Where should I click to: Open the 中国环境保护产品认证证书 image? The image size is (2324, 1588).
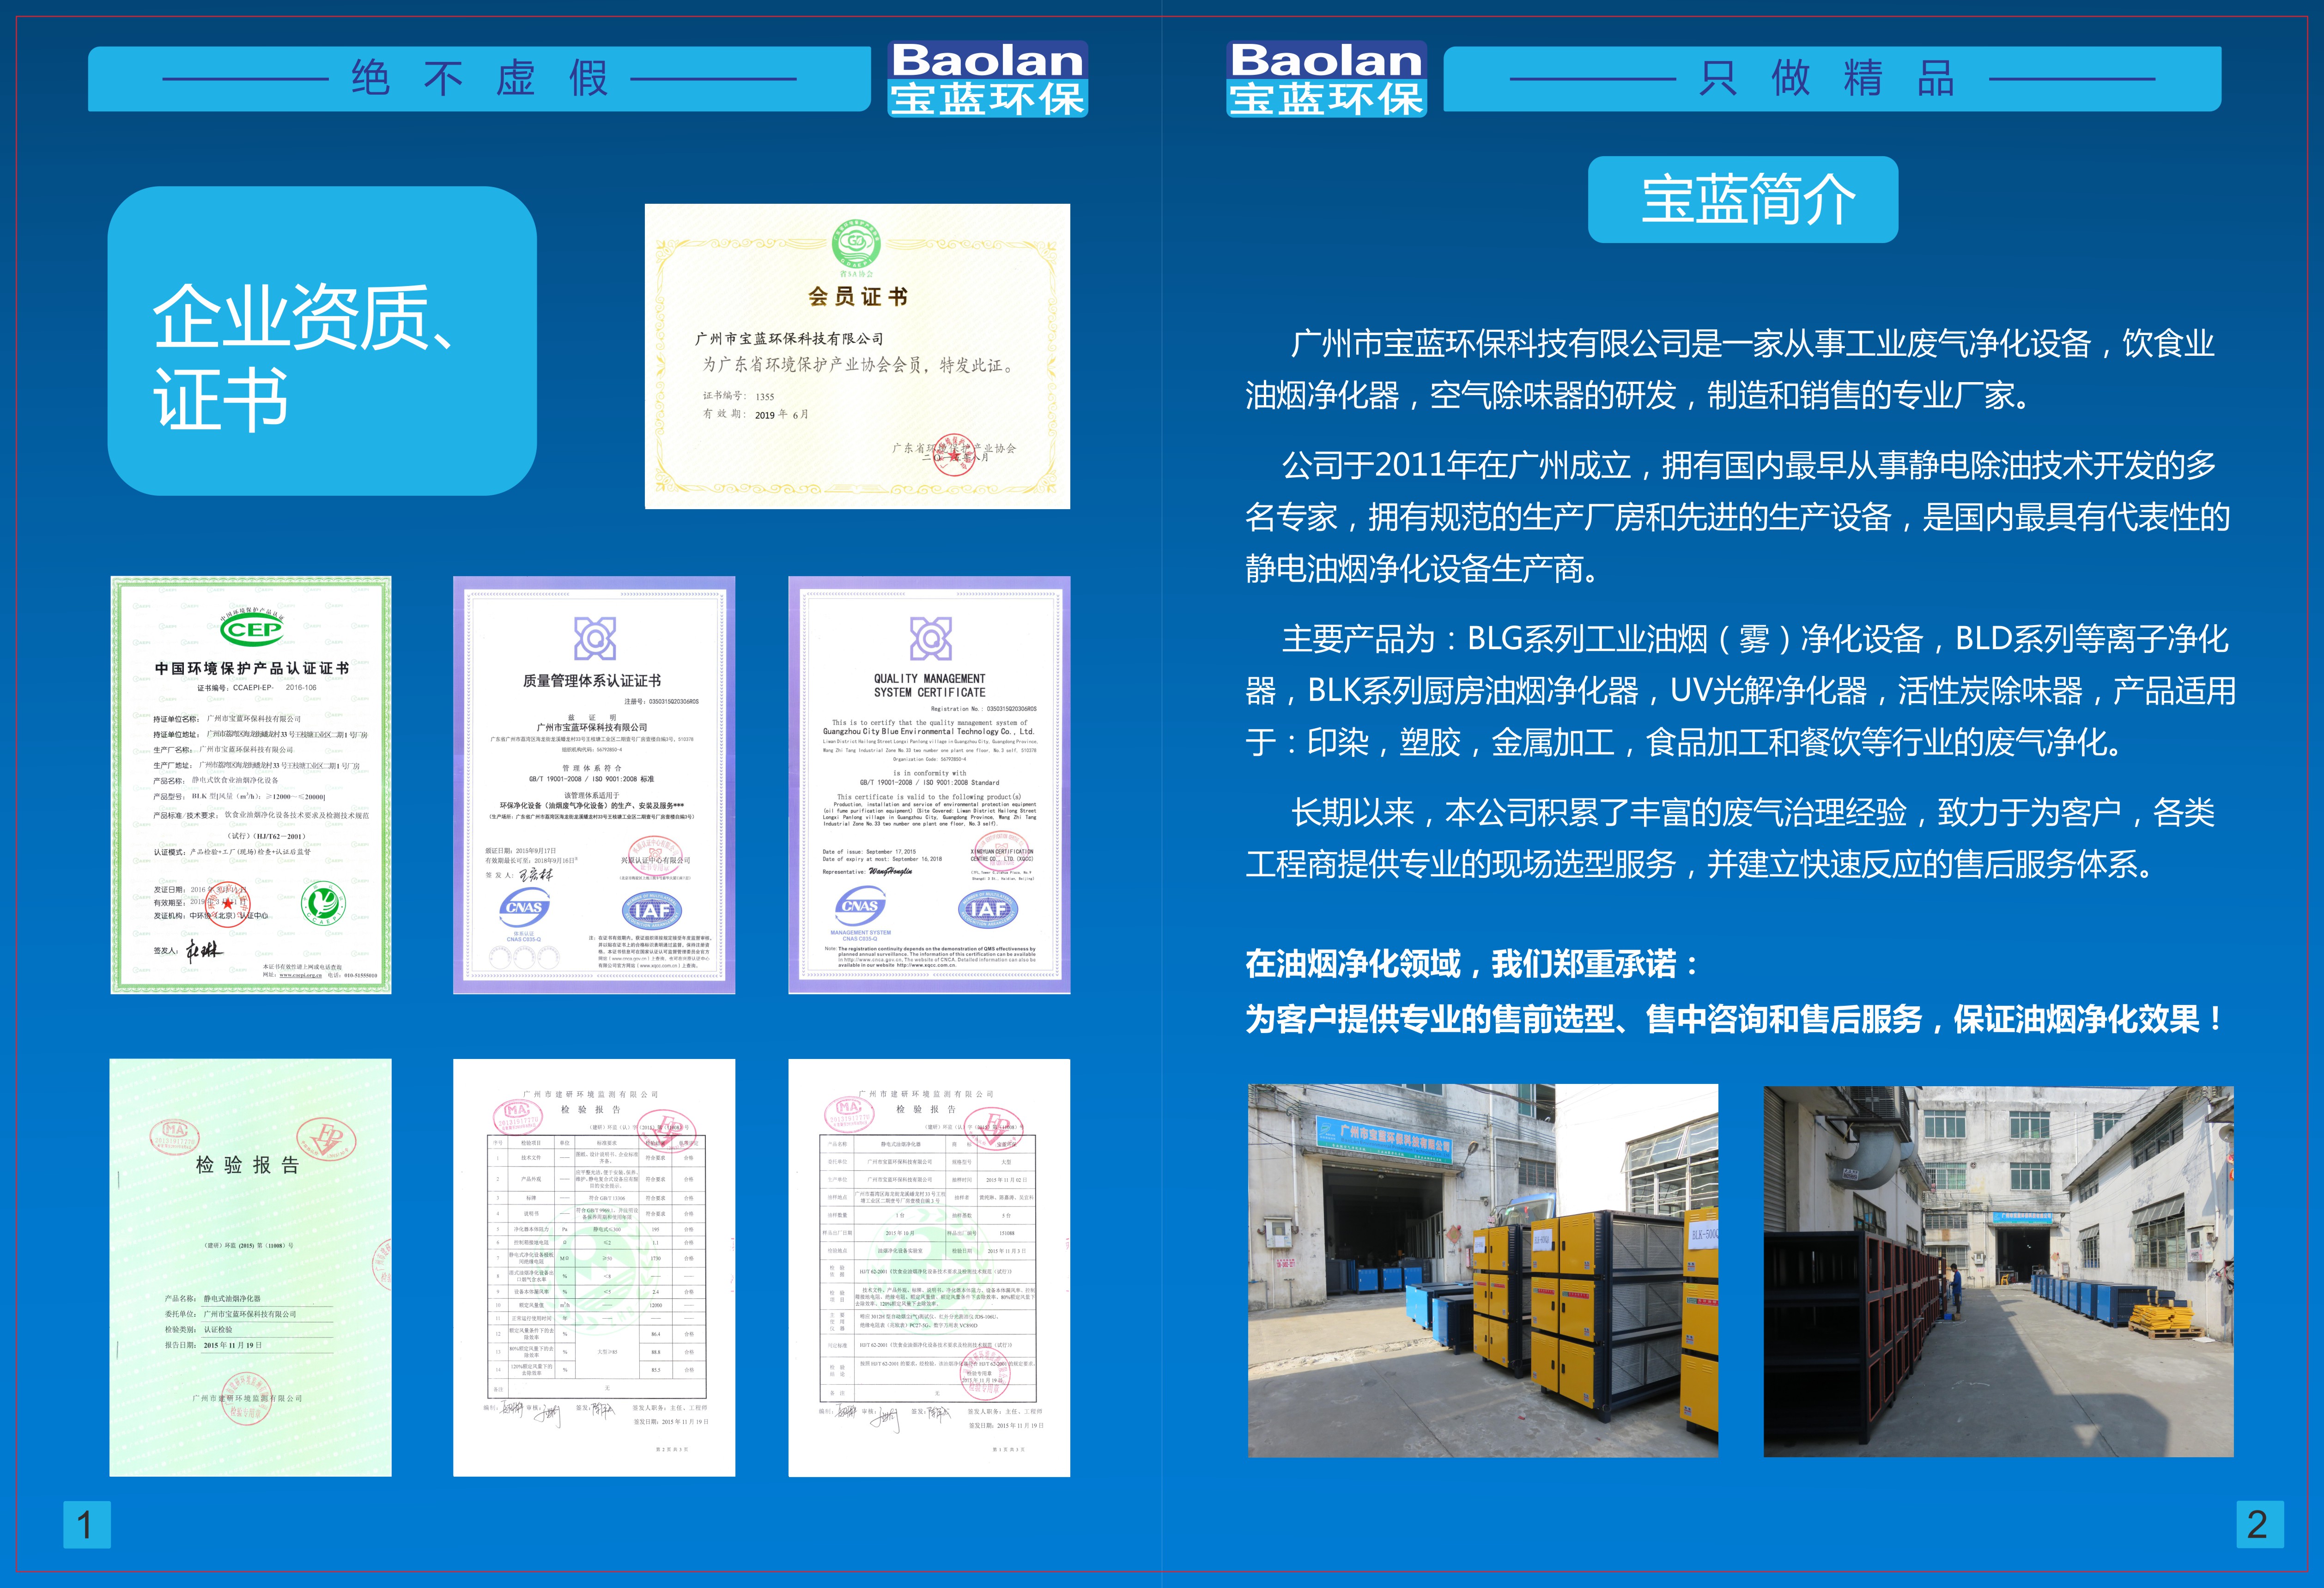click(x=251, y=785)
